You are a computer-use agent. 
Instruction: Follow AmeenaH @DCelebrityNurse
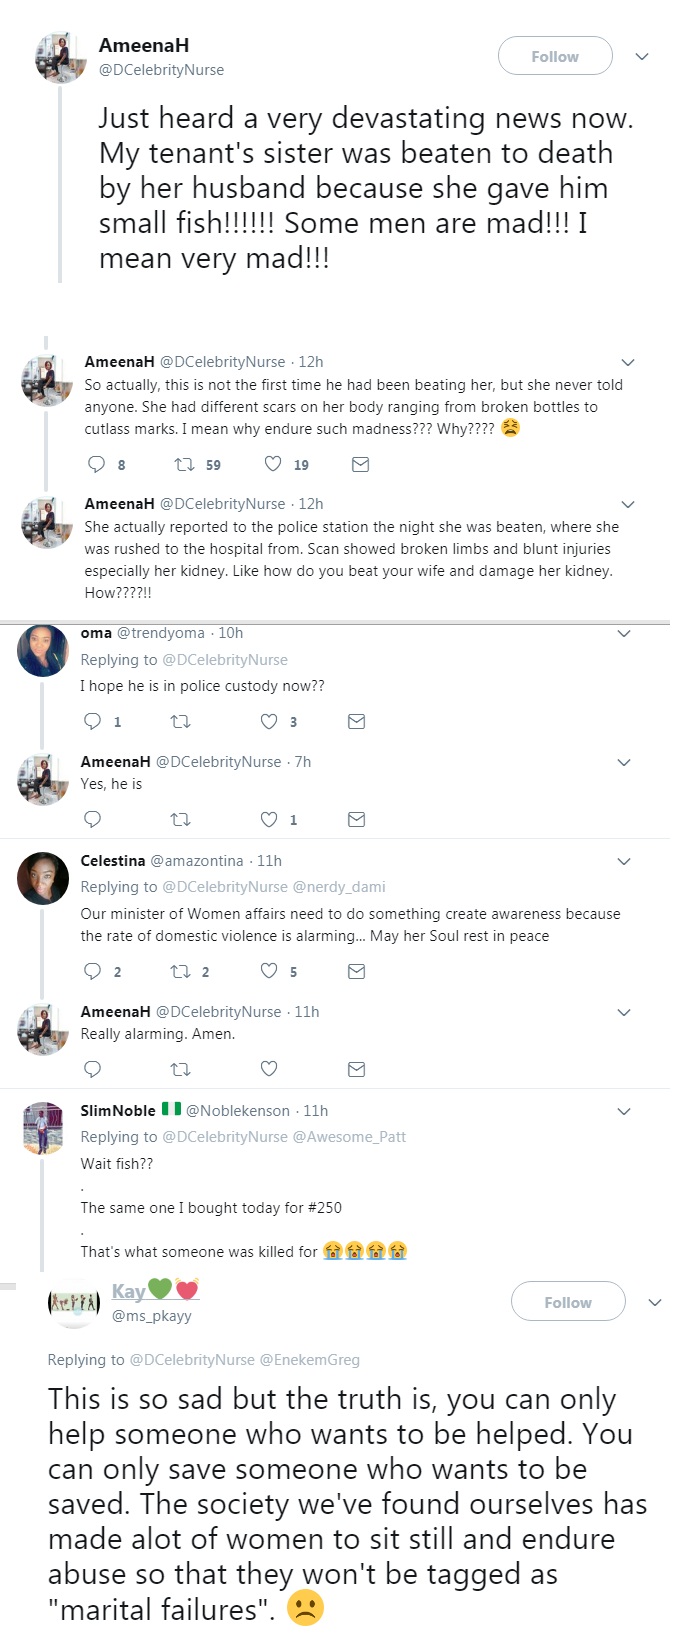point(555,56)
